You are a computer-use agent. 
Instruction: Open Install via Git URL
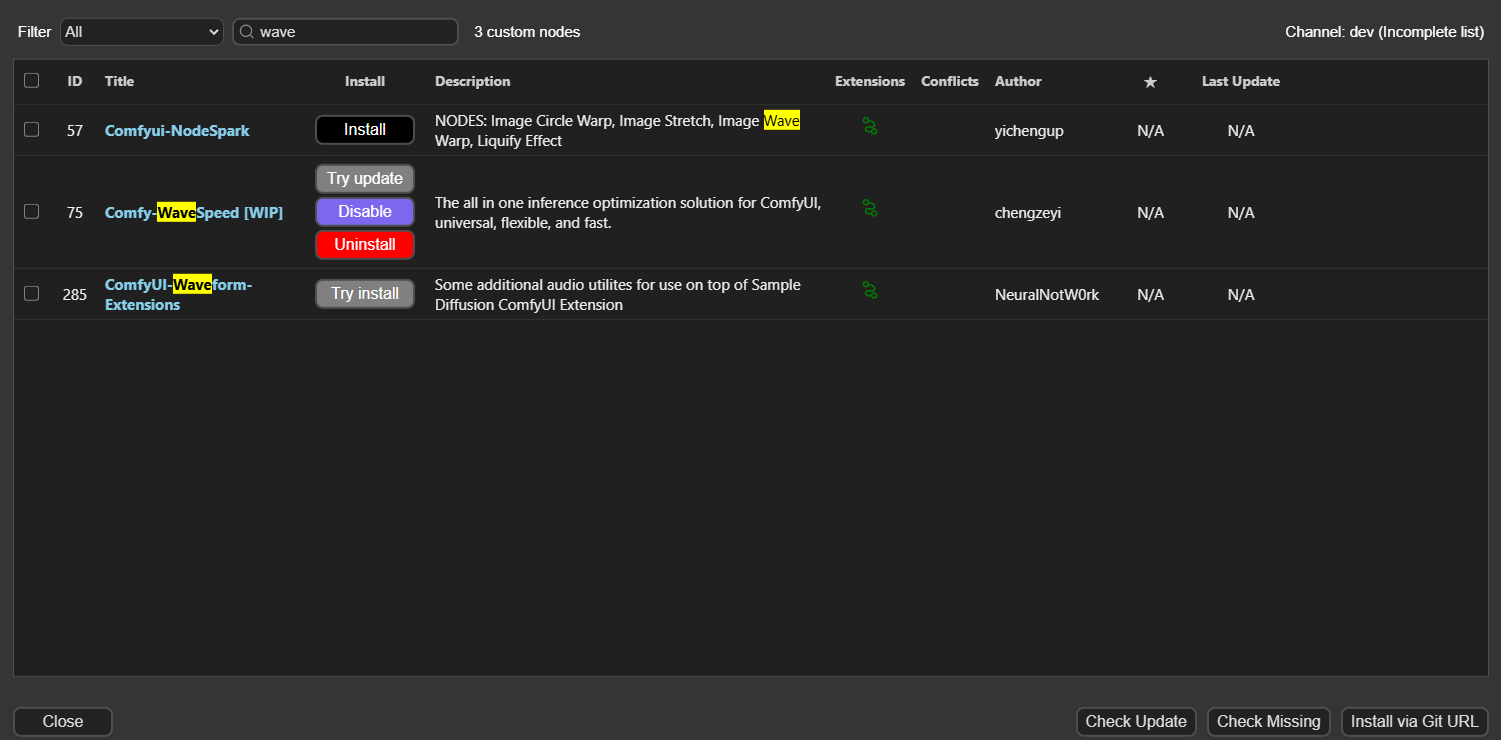coord(1415,722)
